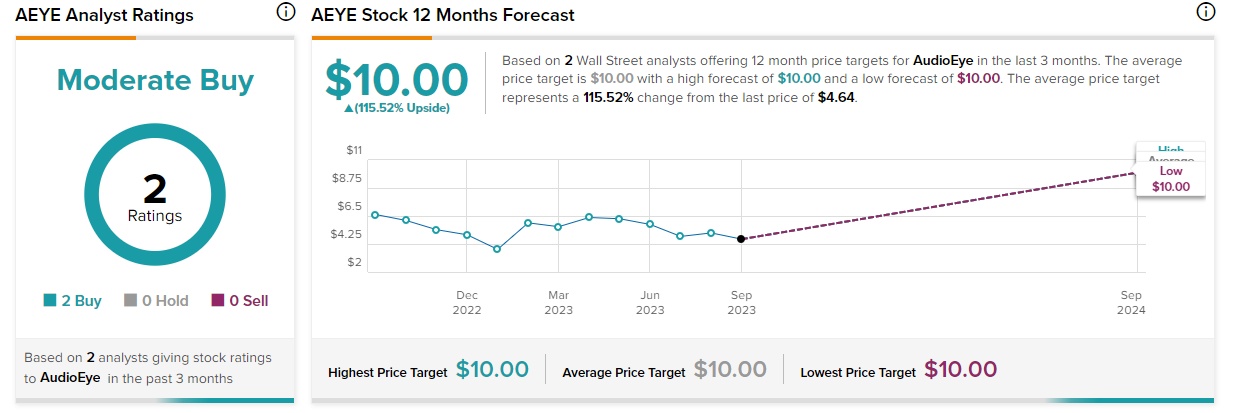
Task: Click the green upside arrow indicator
Action: 348,108
